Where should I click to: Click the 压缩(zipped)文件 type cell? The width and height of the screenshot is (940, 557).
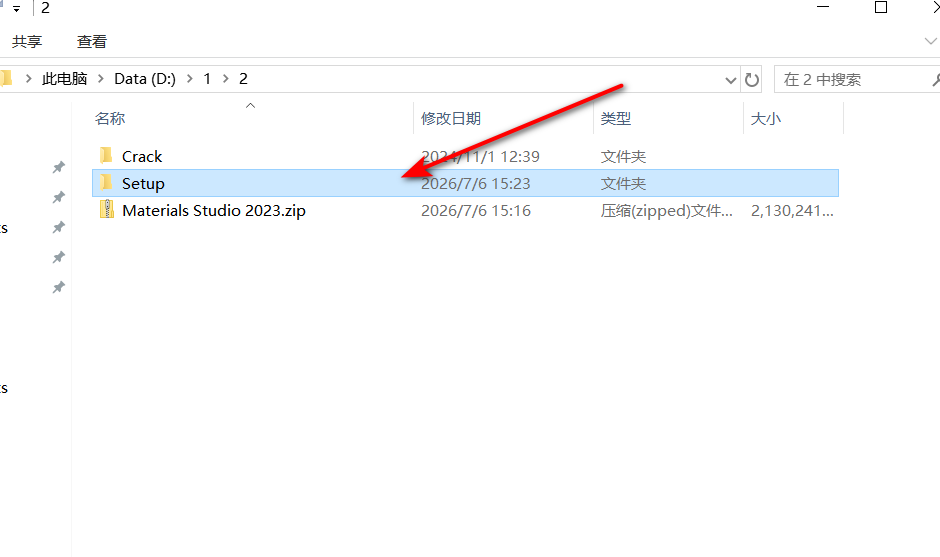coord(667,210)
